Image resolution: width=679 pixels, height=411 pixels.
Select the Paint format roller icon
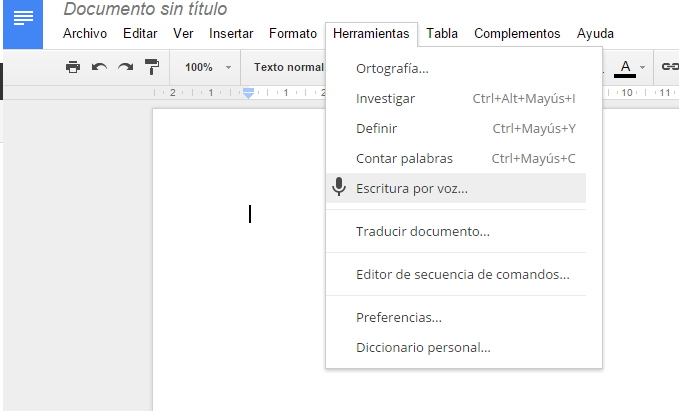151,67
